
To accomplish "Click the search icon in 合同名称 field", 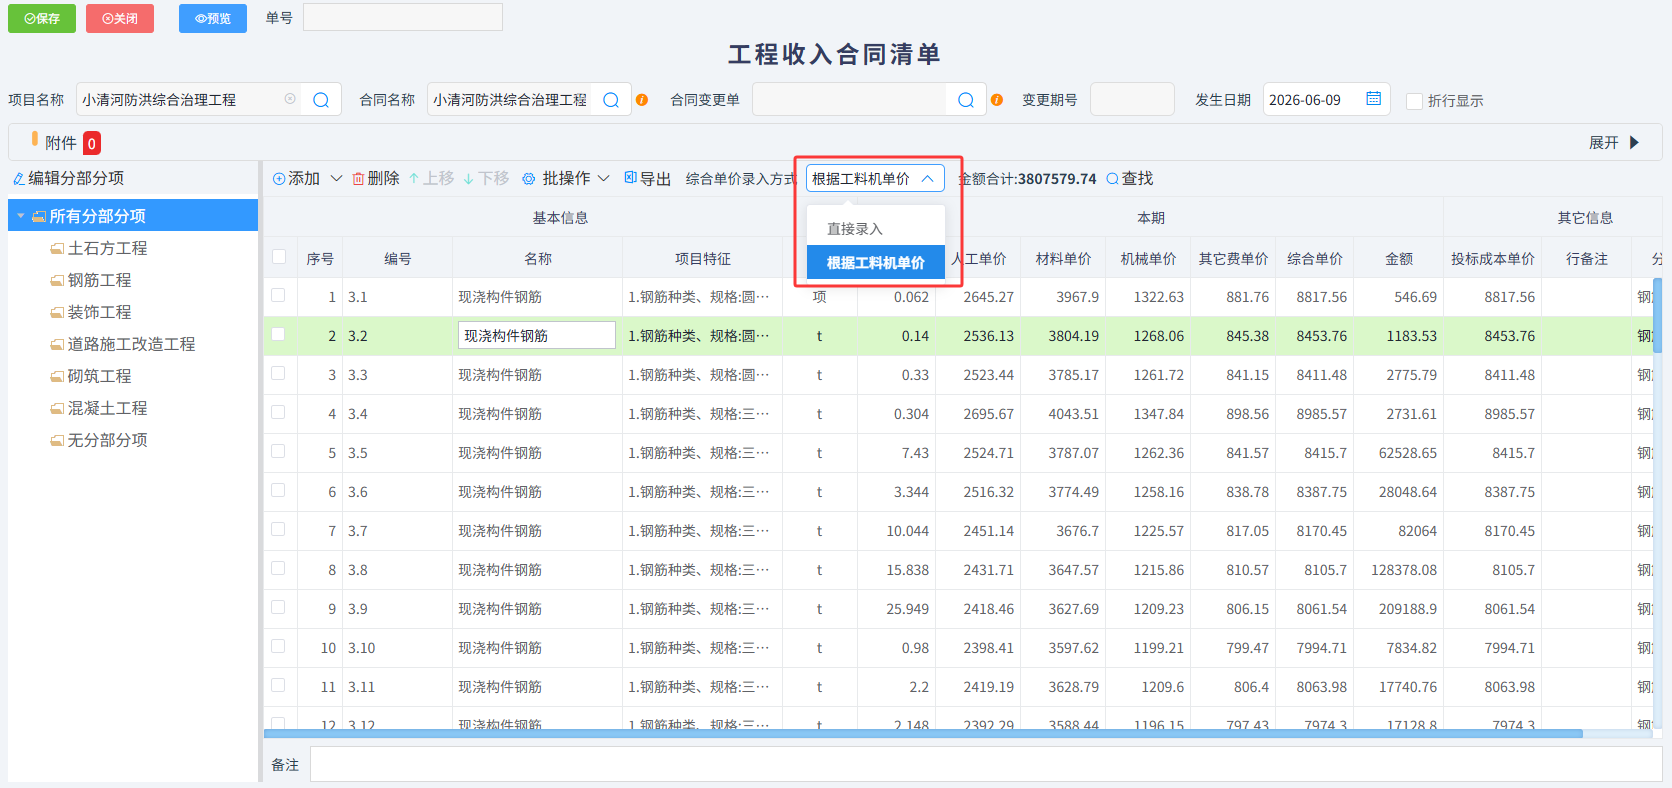I will pos(611,100).
